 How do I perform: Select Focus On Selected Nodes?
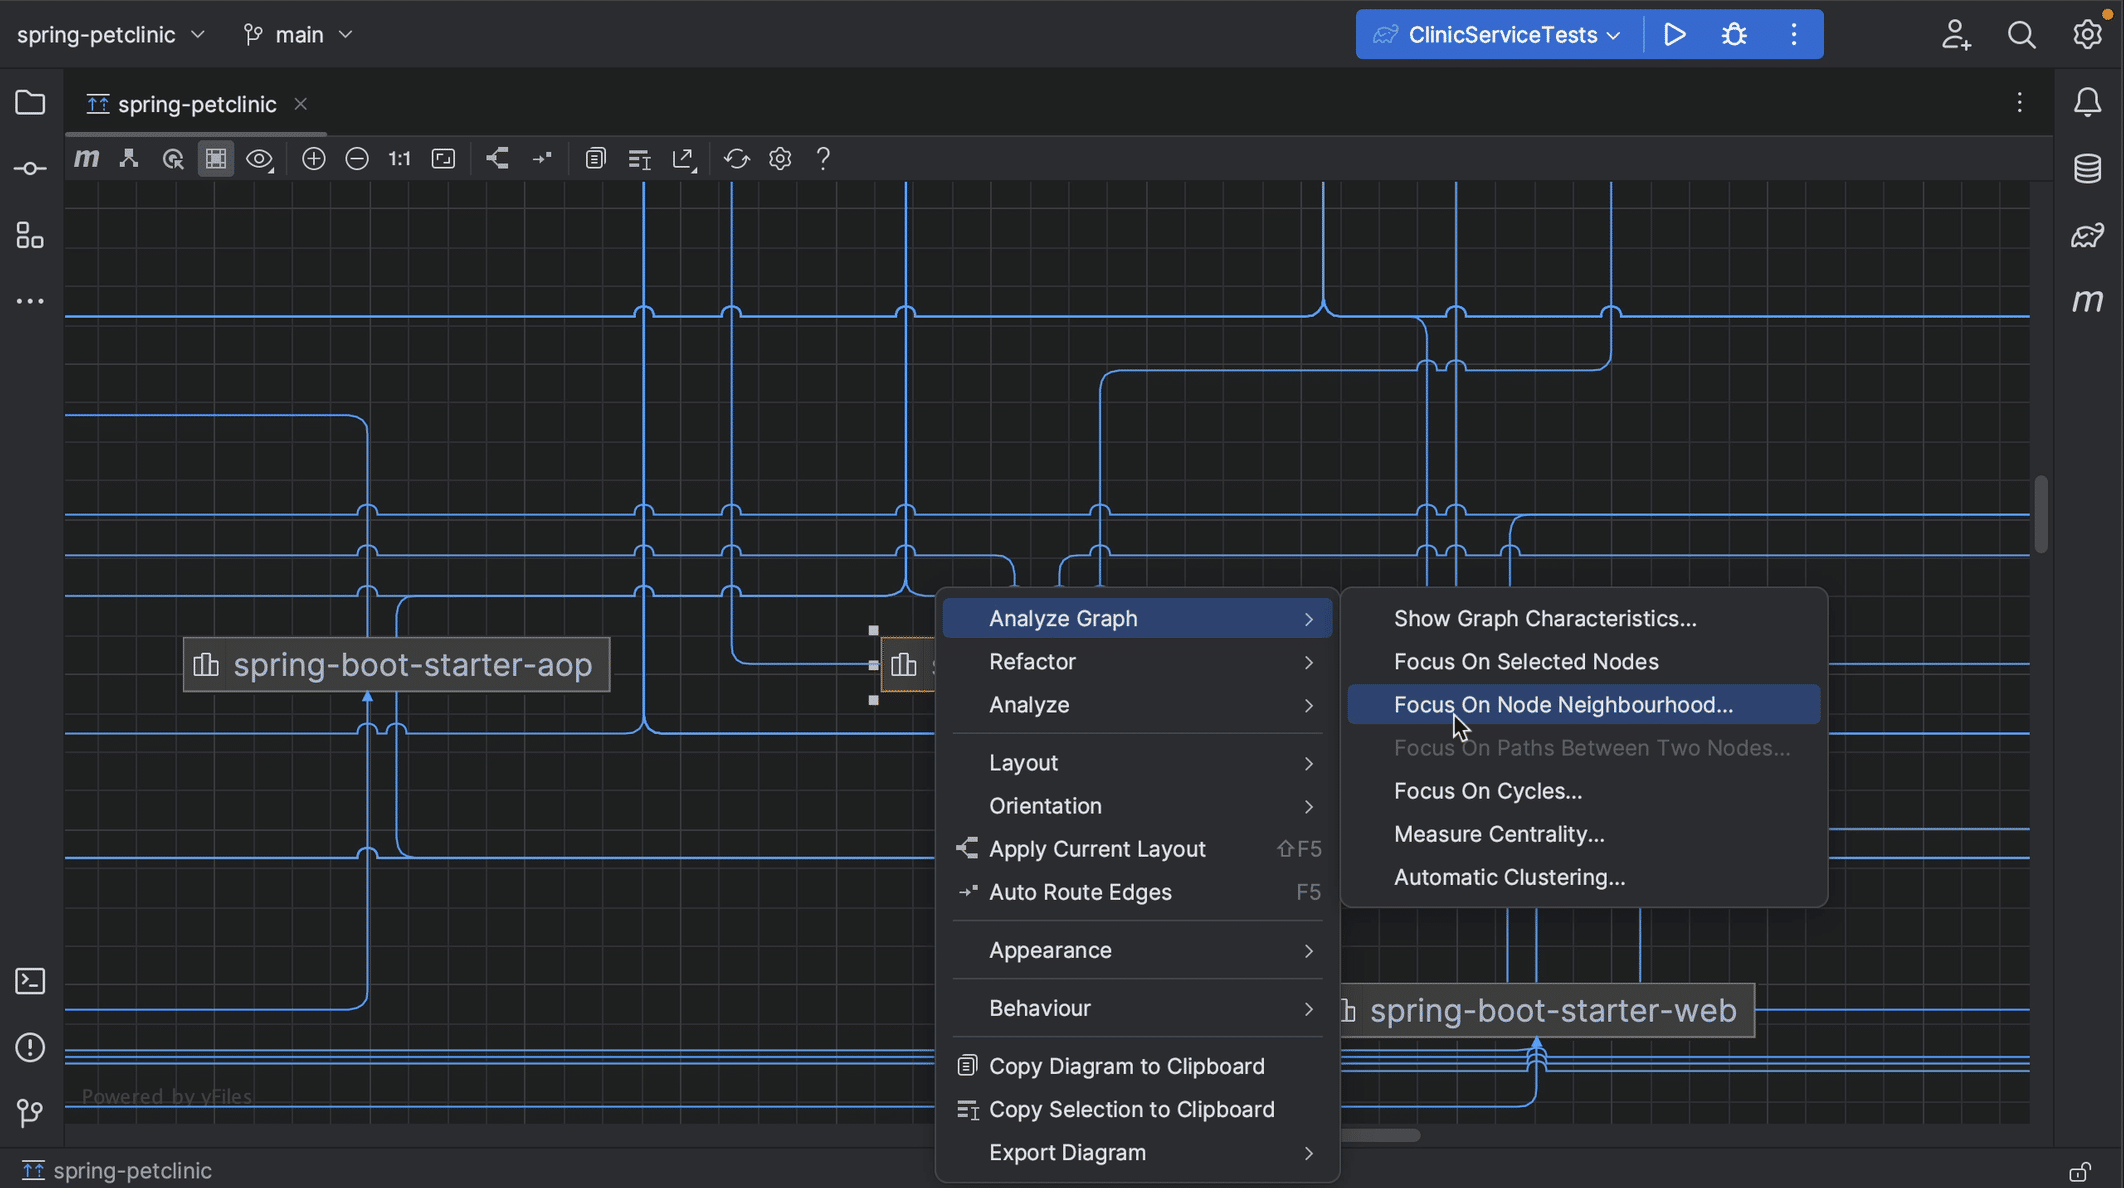1584,662
